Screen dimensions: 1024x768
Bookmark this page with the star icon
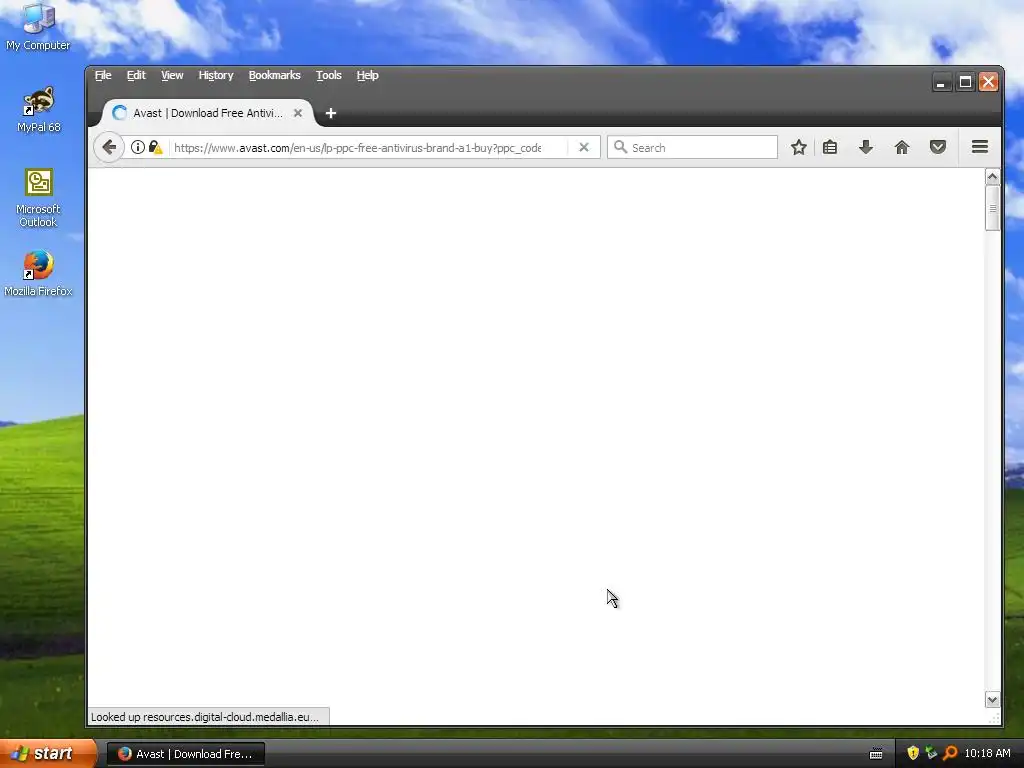(798, 148)
